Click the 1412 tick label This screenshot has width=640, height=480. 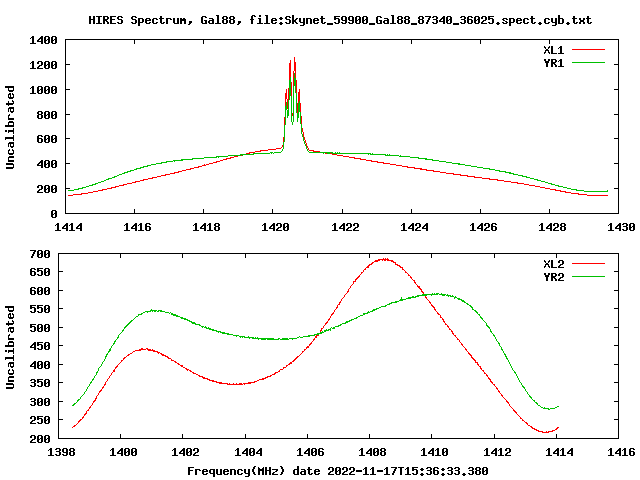[x=497, y=452]
